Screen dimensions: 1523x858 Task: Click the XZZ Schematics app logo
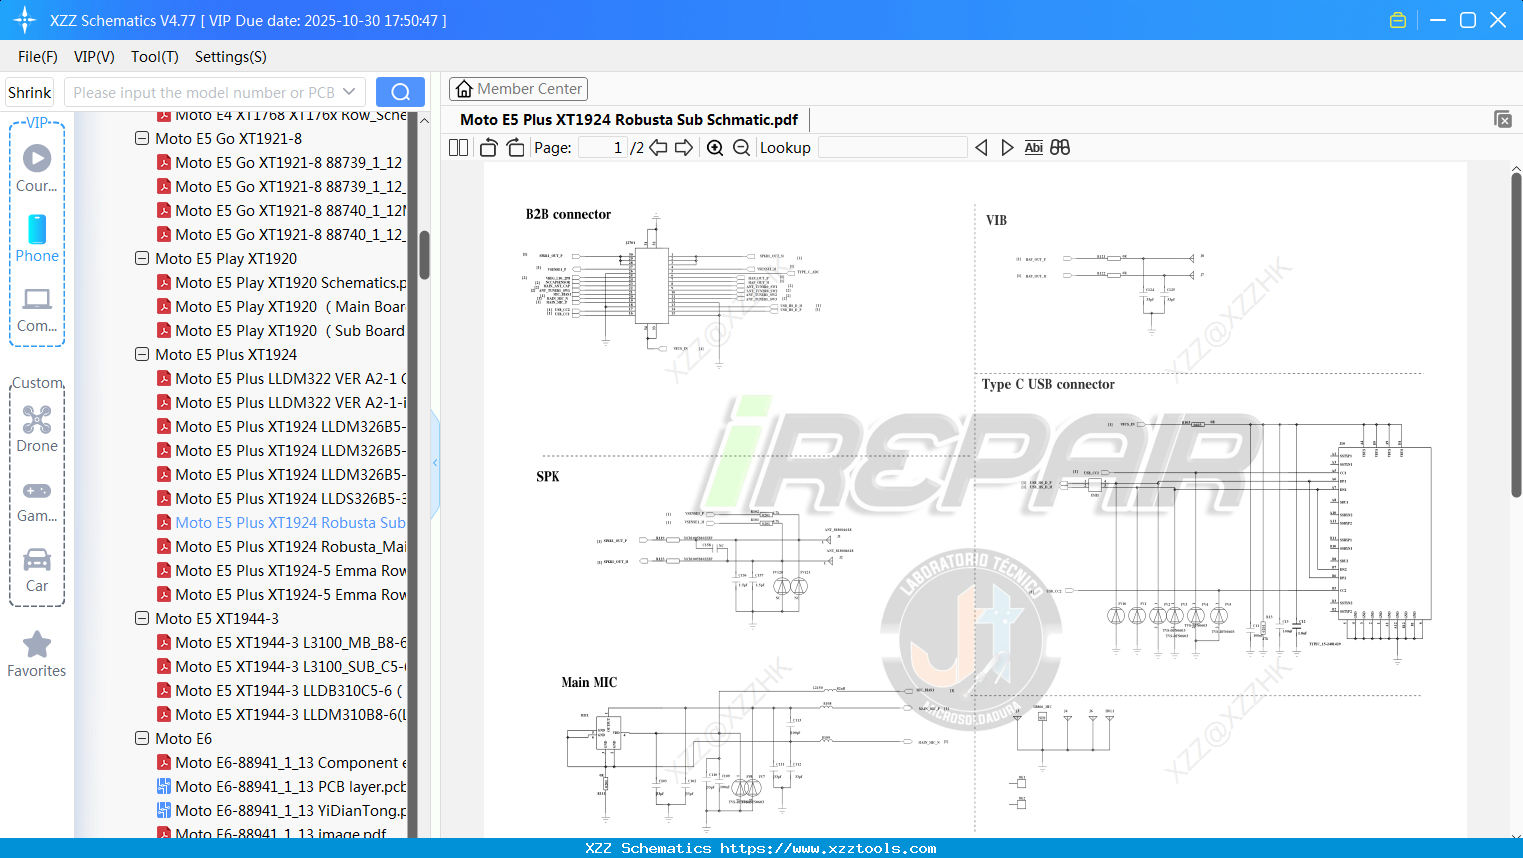click(x=24, y=20)
